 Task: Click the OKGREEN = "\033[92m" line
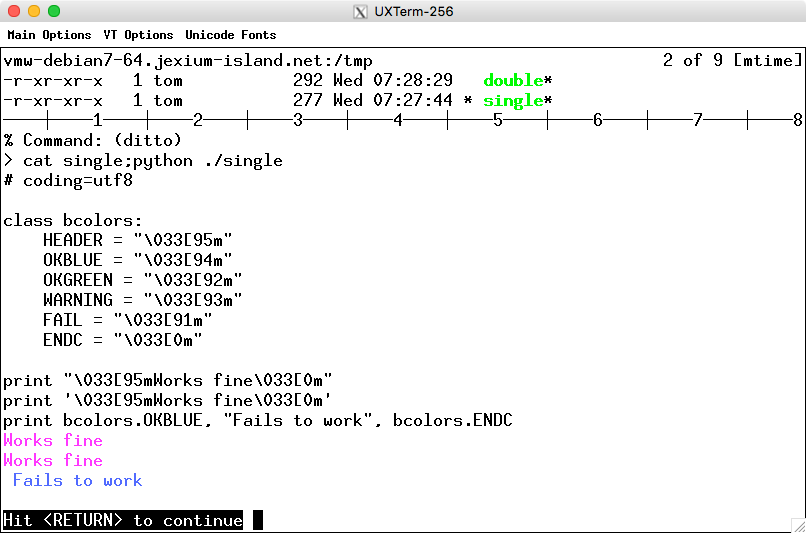tap(142, 281)
